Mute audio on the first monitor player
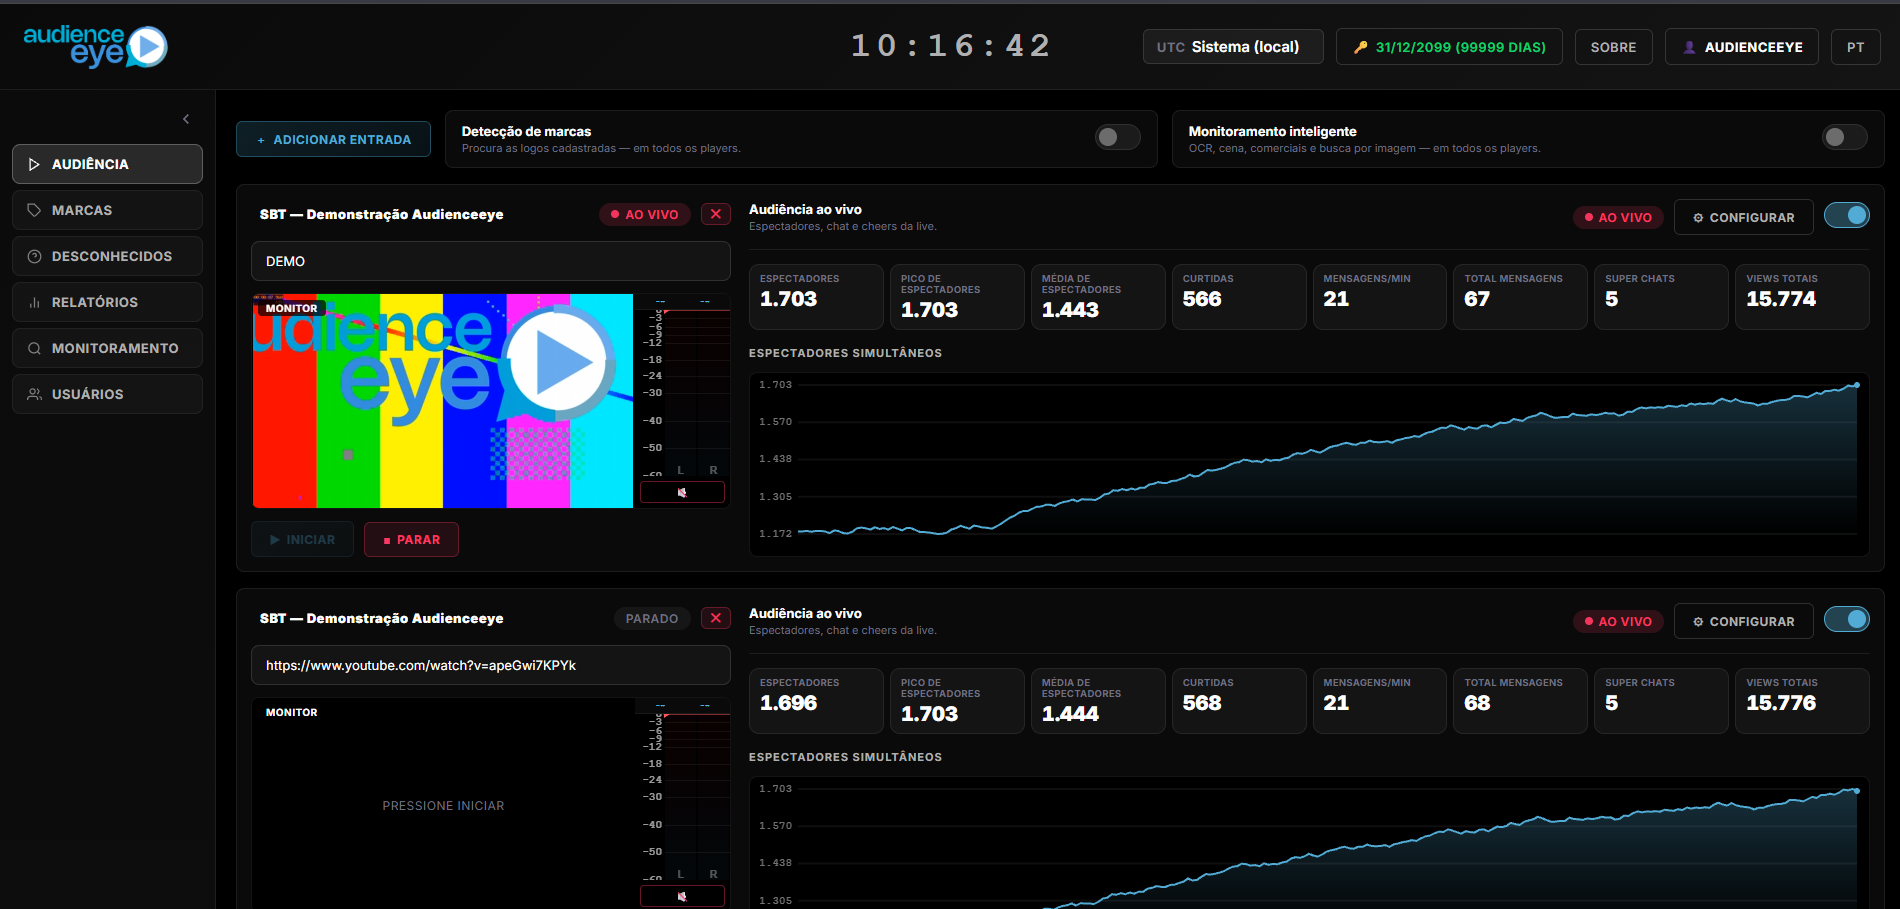1900x909 pixels. 682,492
